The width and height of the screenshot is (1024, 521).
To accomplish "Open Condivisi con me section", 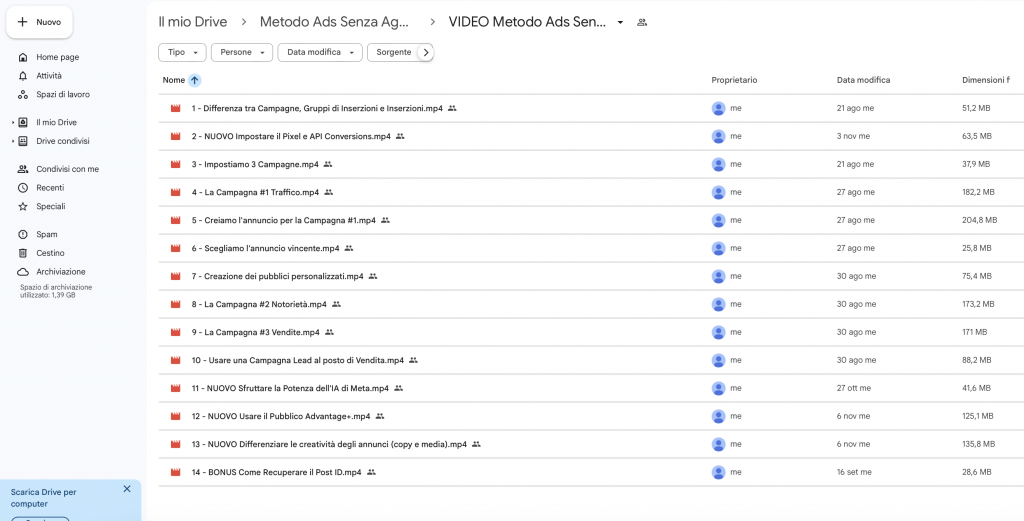I will pyautogui.click(x=67, y=169).
